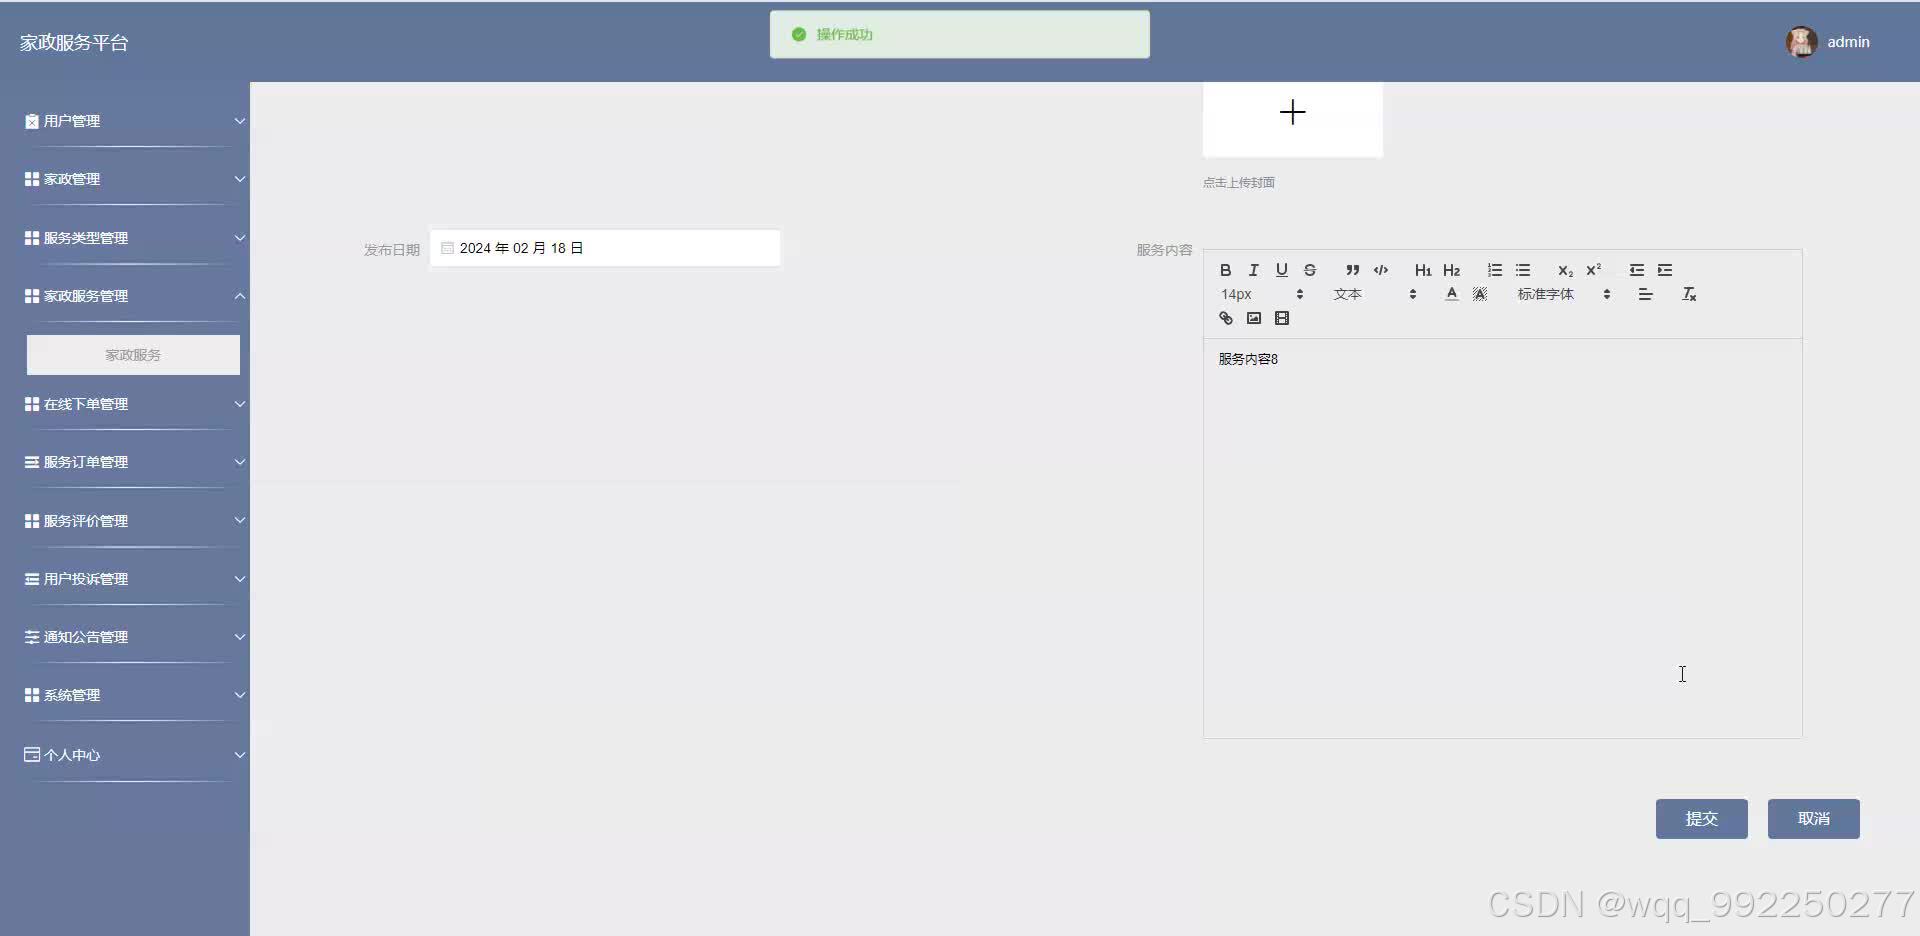Image resolution: width=1920 pixels, height=936 pixels.
Task: Increase indent in the editor
Action: [1664, 270]
